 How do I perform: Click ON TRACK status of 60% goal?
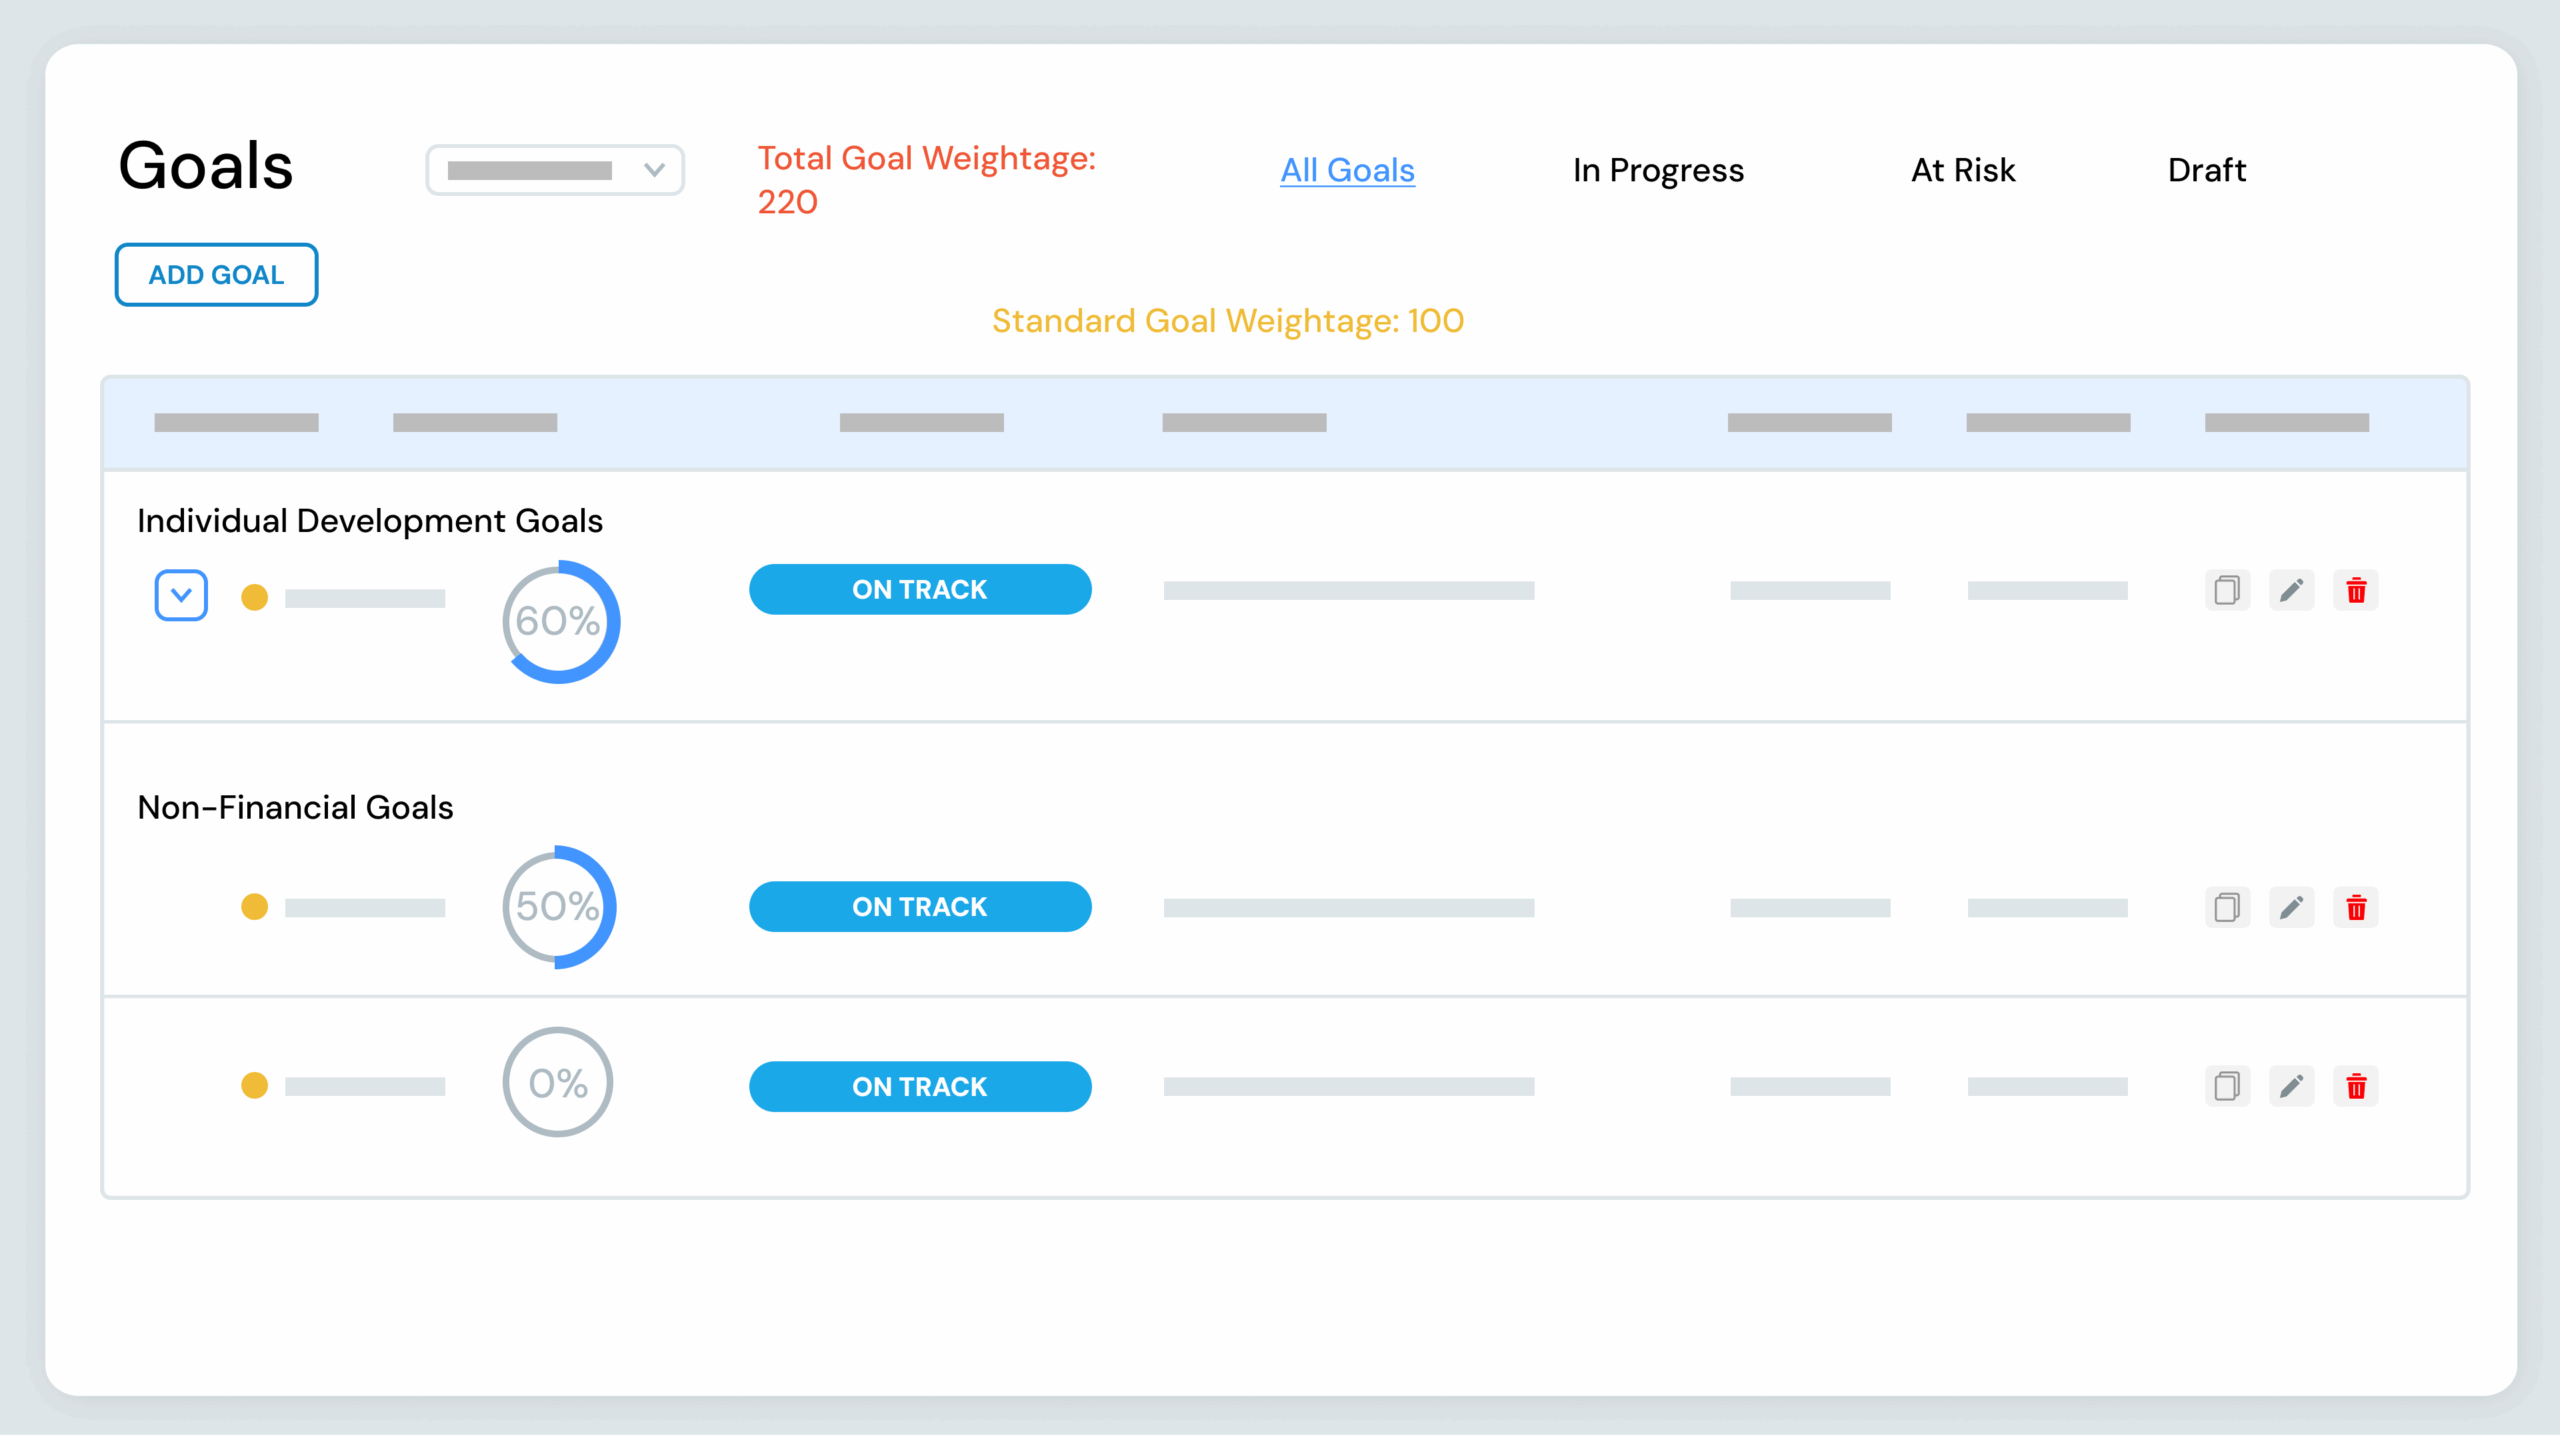coord(920,589)
